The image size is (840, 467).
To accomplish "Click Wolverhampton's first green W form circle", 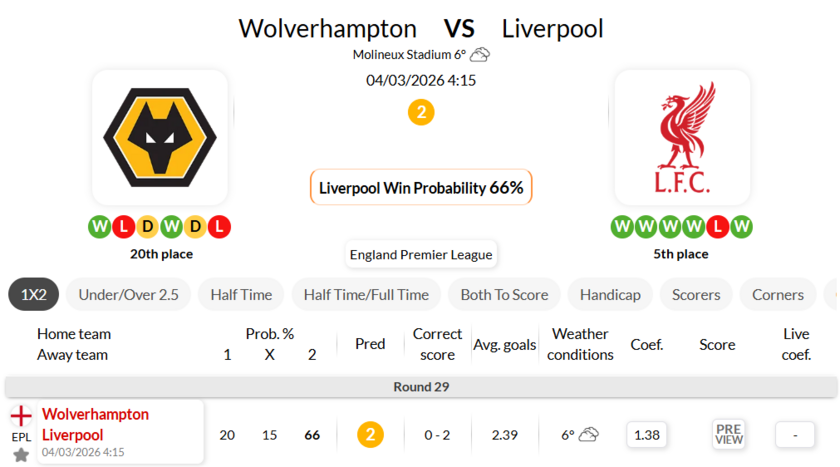I will coord(100,227).
